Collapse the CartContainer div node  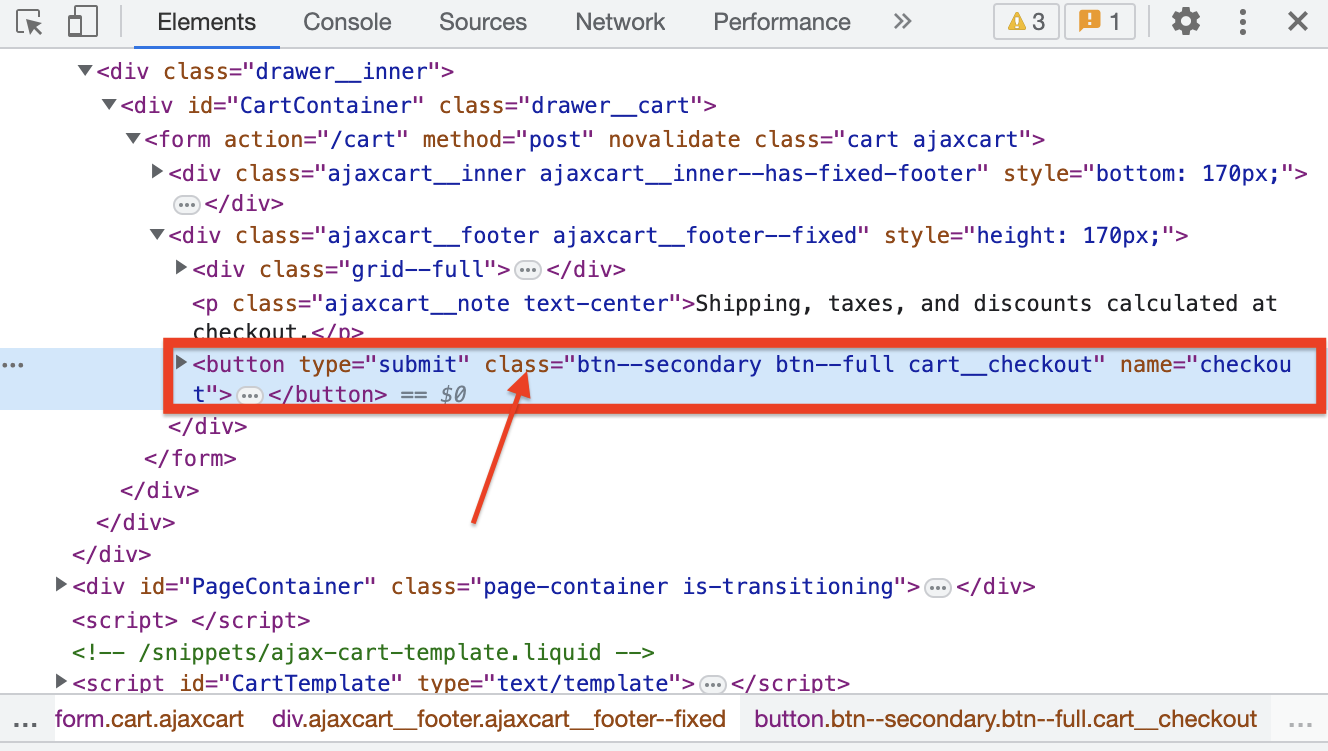(109, 105)
